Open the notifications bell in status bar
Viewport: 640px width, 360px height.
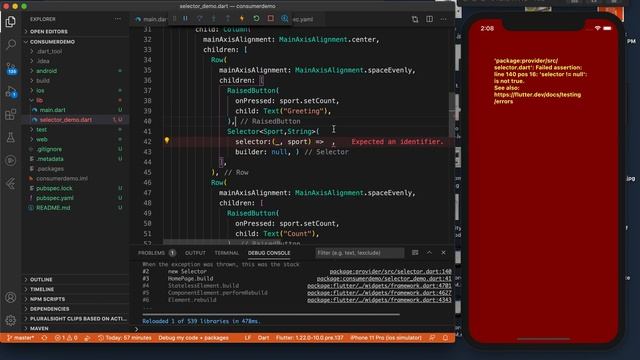pos(446,338)
